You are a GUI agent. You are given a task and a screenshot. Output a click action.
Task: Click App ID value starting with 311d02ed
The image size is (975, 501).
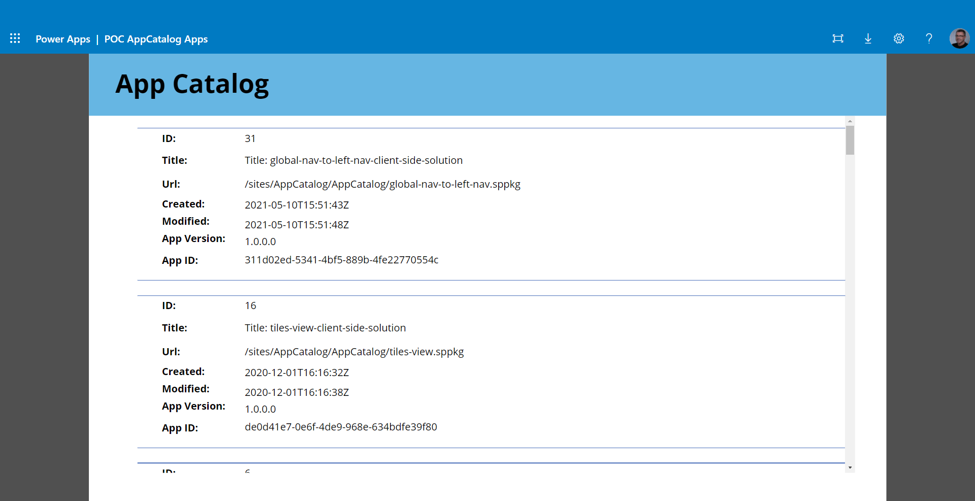pos(341,260)
